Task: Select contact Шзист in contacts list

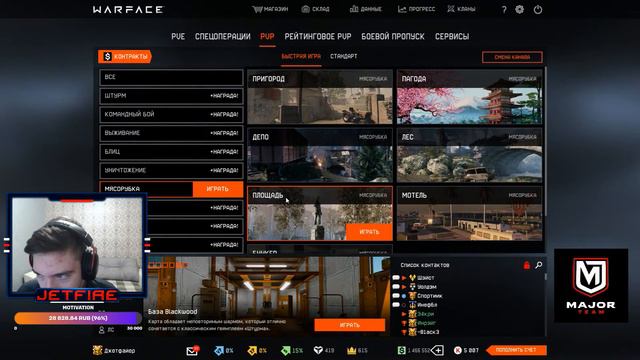Action: pyautogui.click(x=426, y=278)
